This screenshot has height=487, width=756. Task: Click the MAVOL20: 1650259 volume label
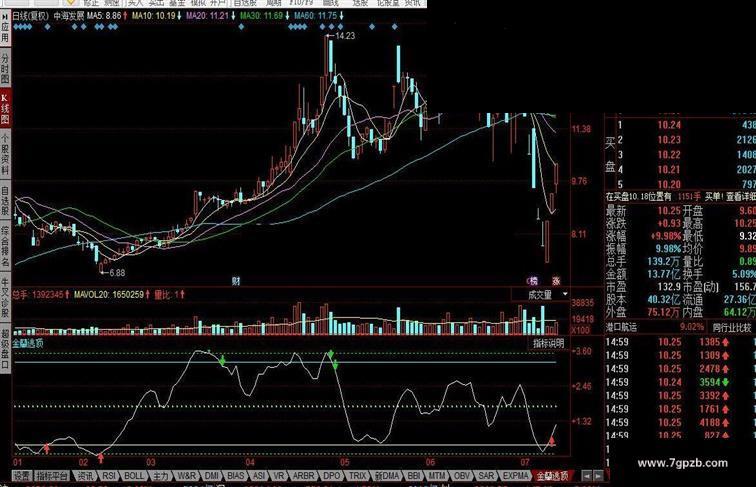[109, 294]
